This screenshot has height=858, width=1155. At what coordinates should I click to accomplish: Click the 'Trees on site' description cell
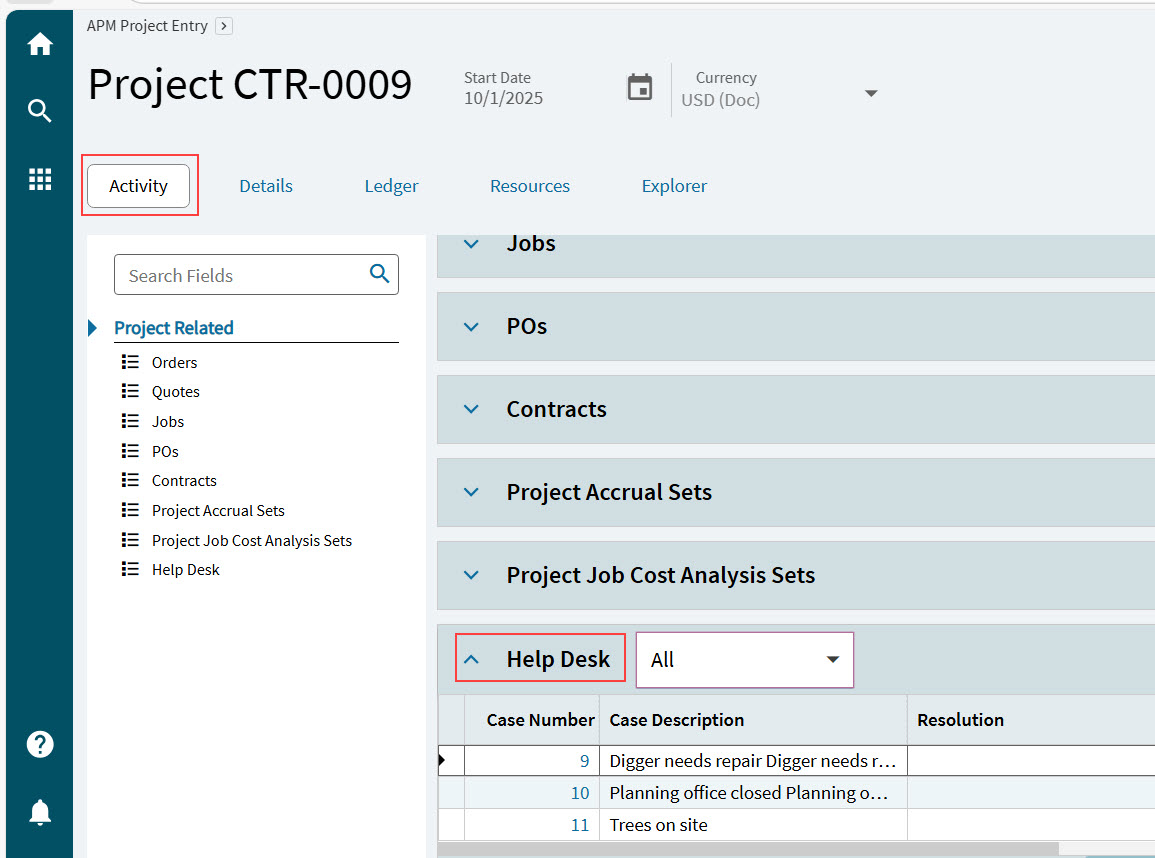pyautogui.click(x=754, y=825)
